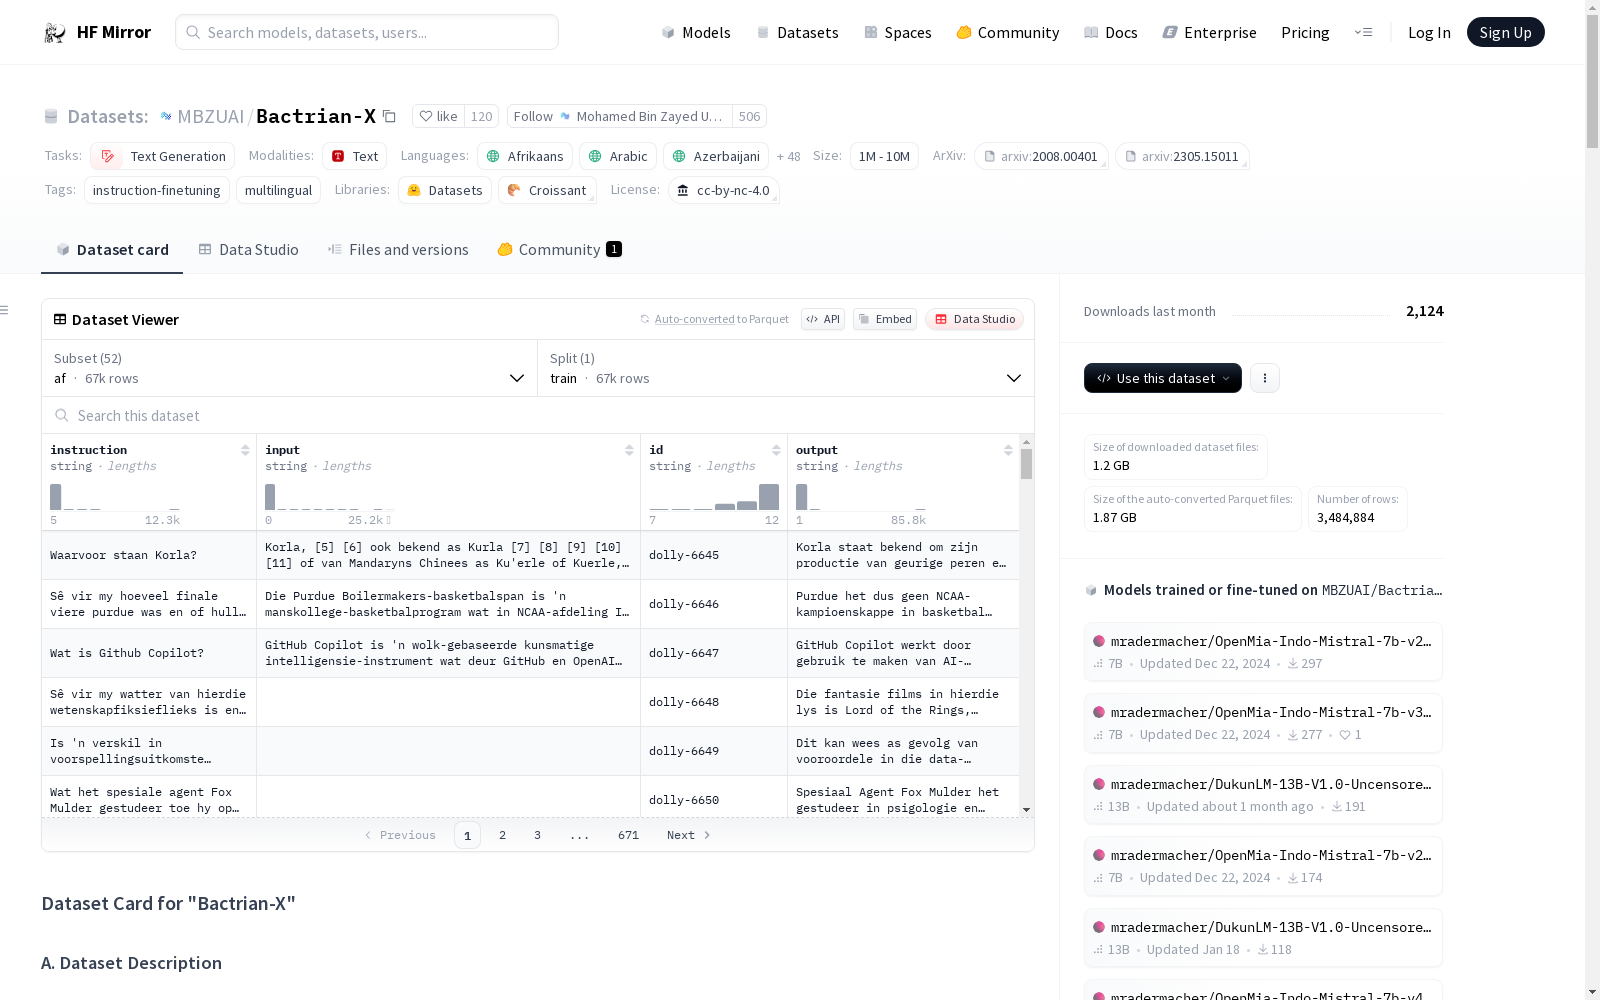
Task: Open the Croissant library tag
Action: tap(547, 190)
